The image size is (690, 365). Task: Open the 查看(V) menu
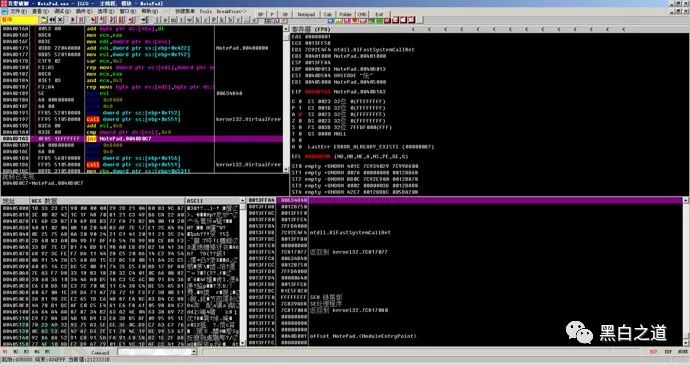(40, 11)
